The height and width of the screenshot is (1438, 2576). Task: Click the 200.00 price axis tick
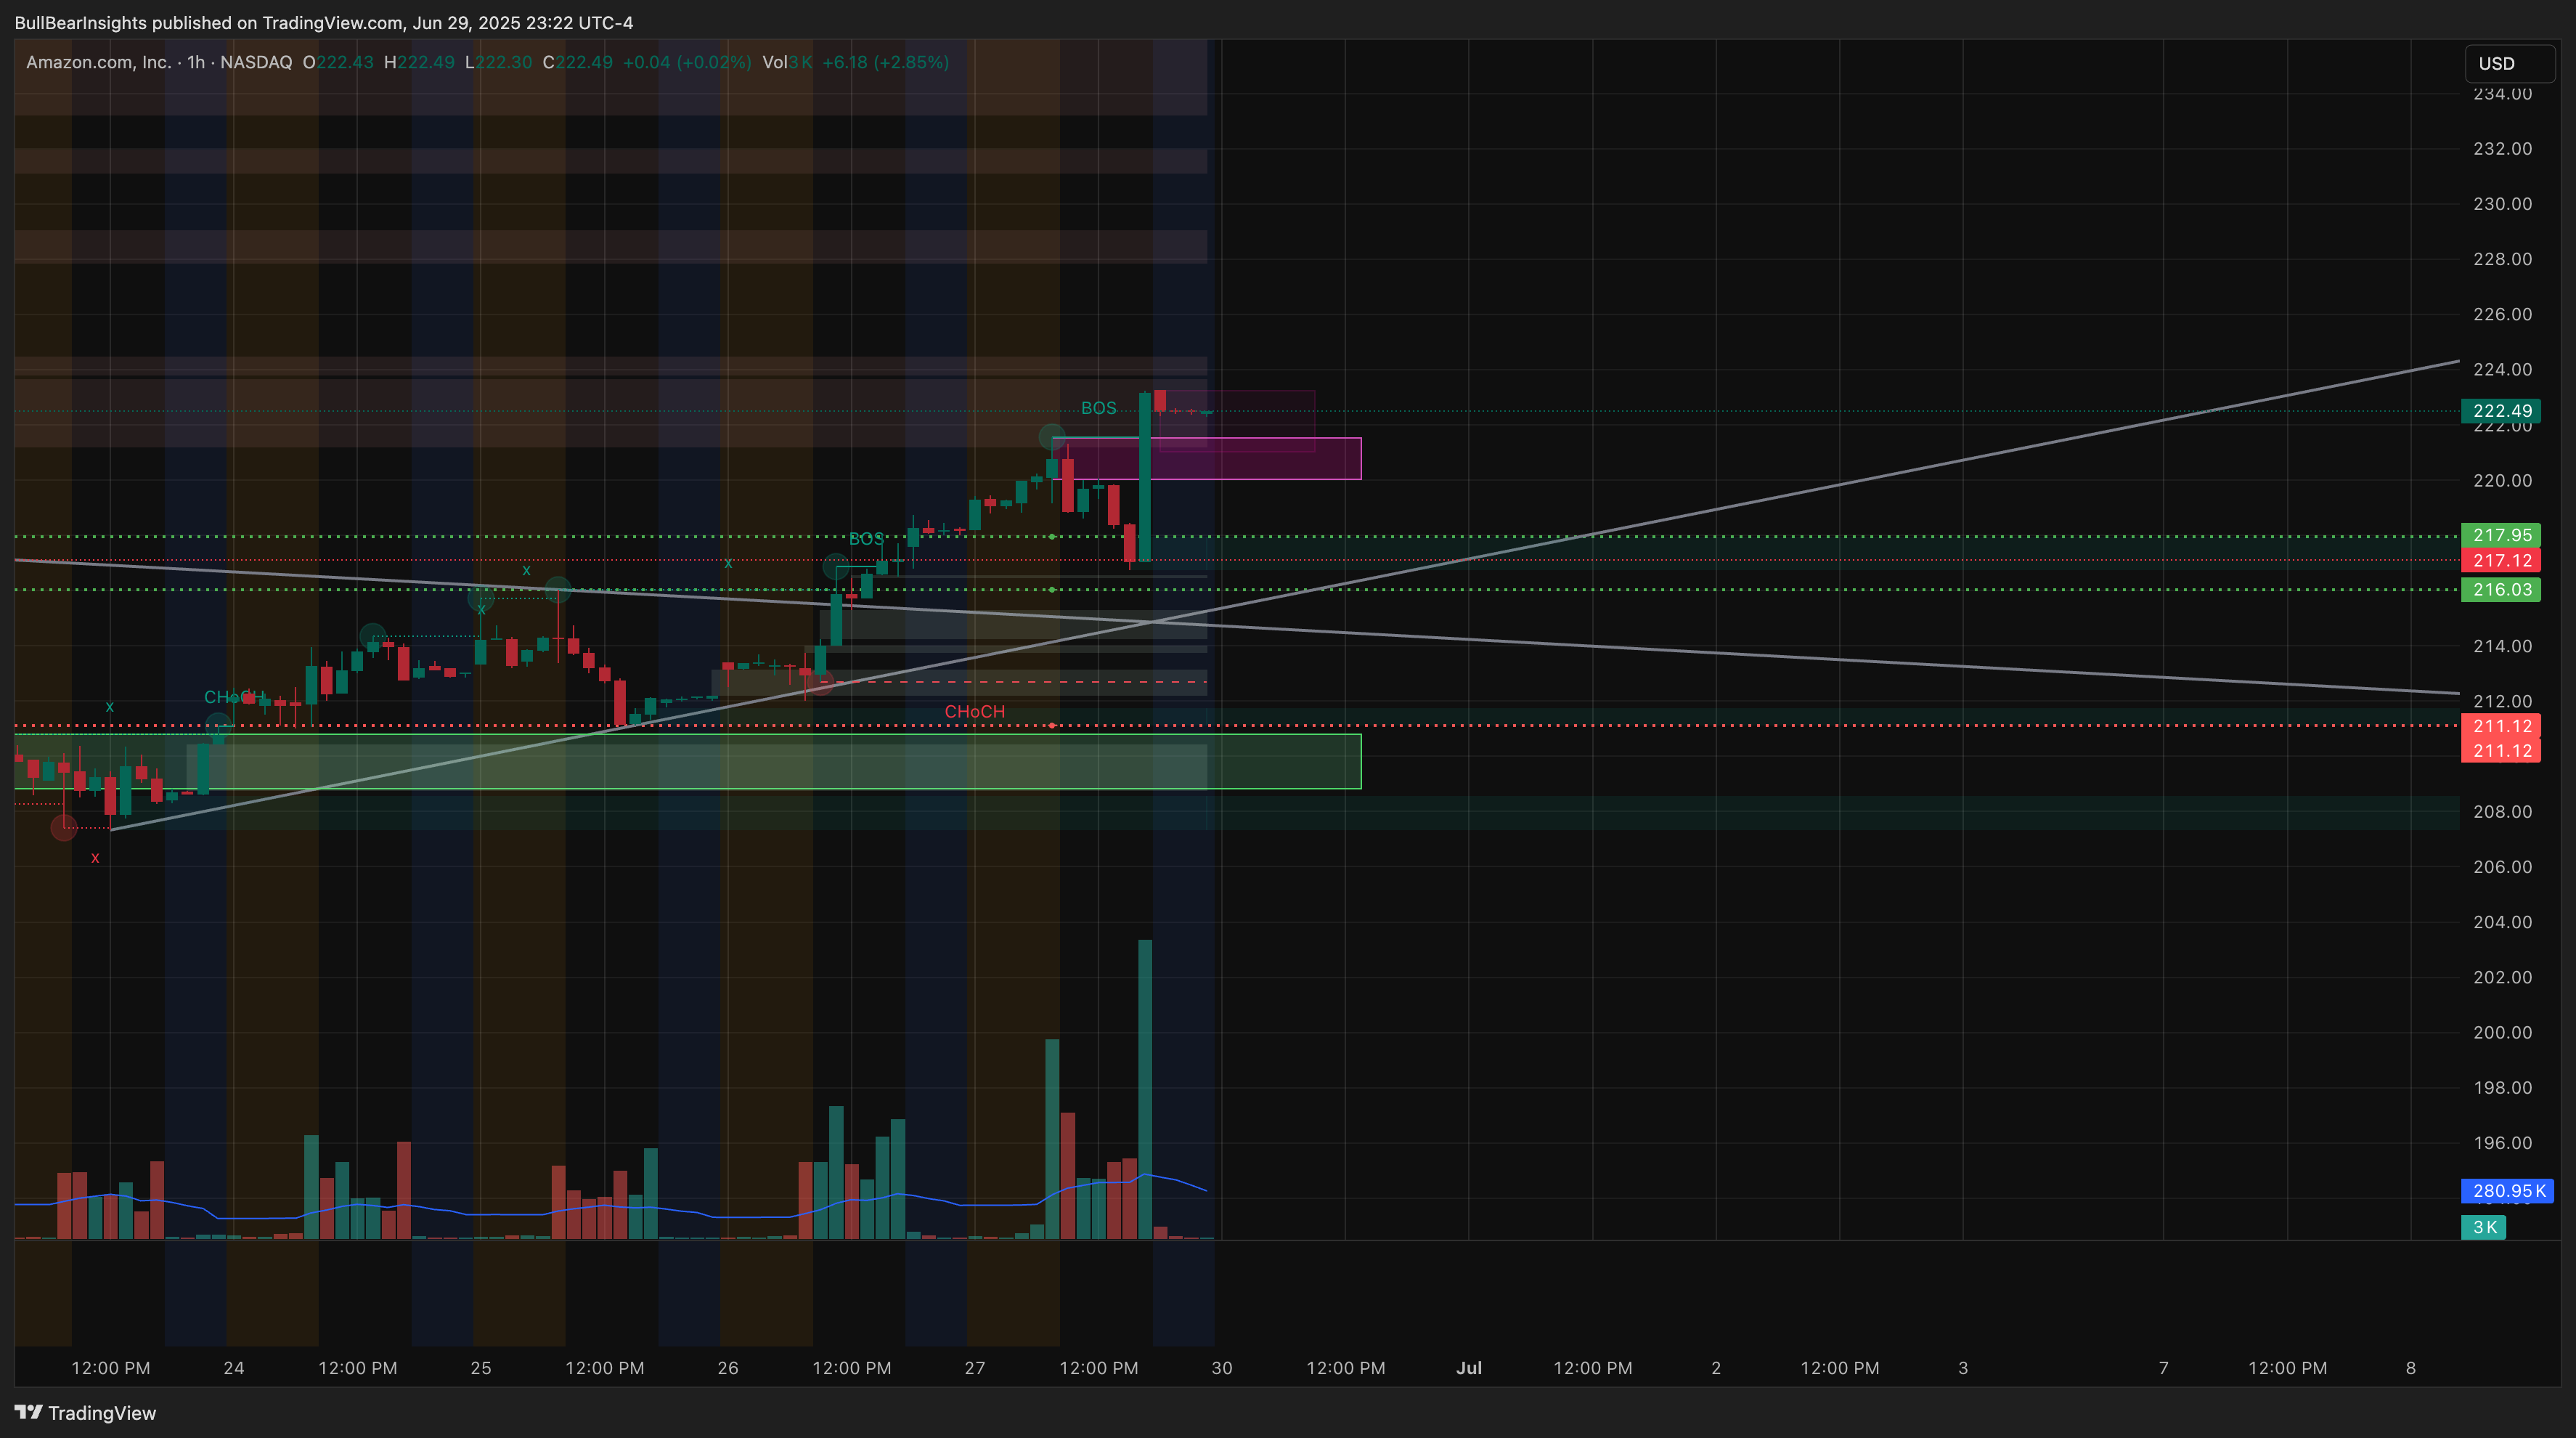(x=2502, y=1032)
